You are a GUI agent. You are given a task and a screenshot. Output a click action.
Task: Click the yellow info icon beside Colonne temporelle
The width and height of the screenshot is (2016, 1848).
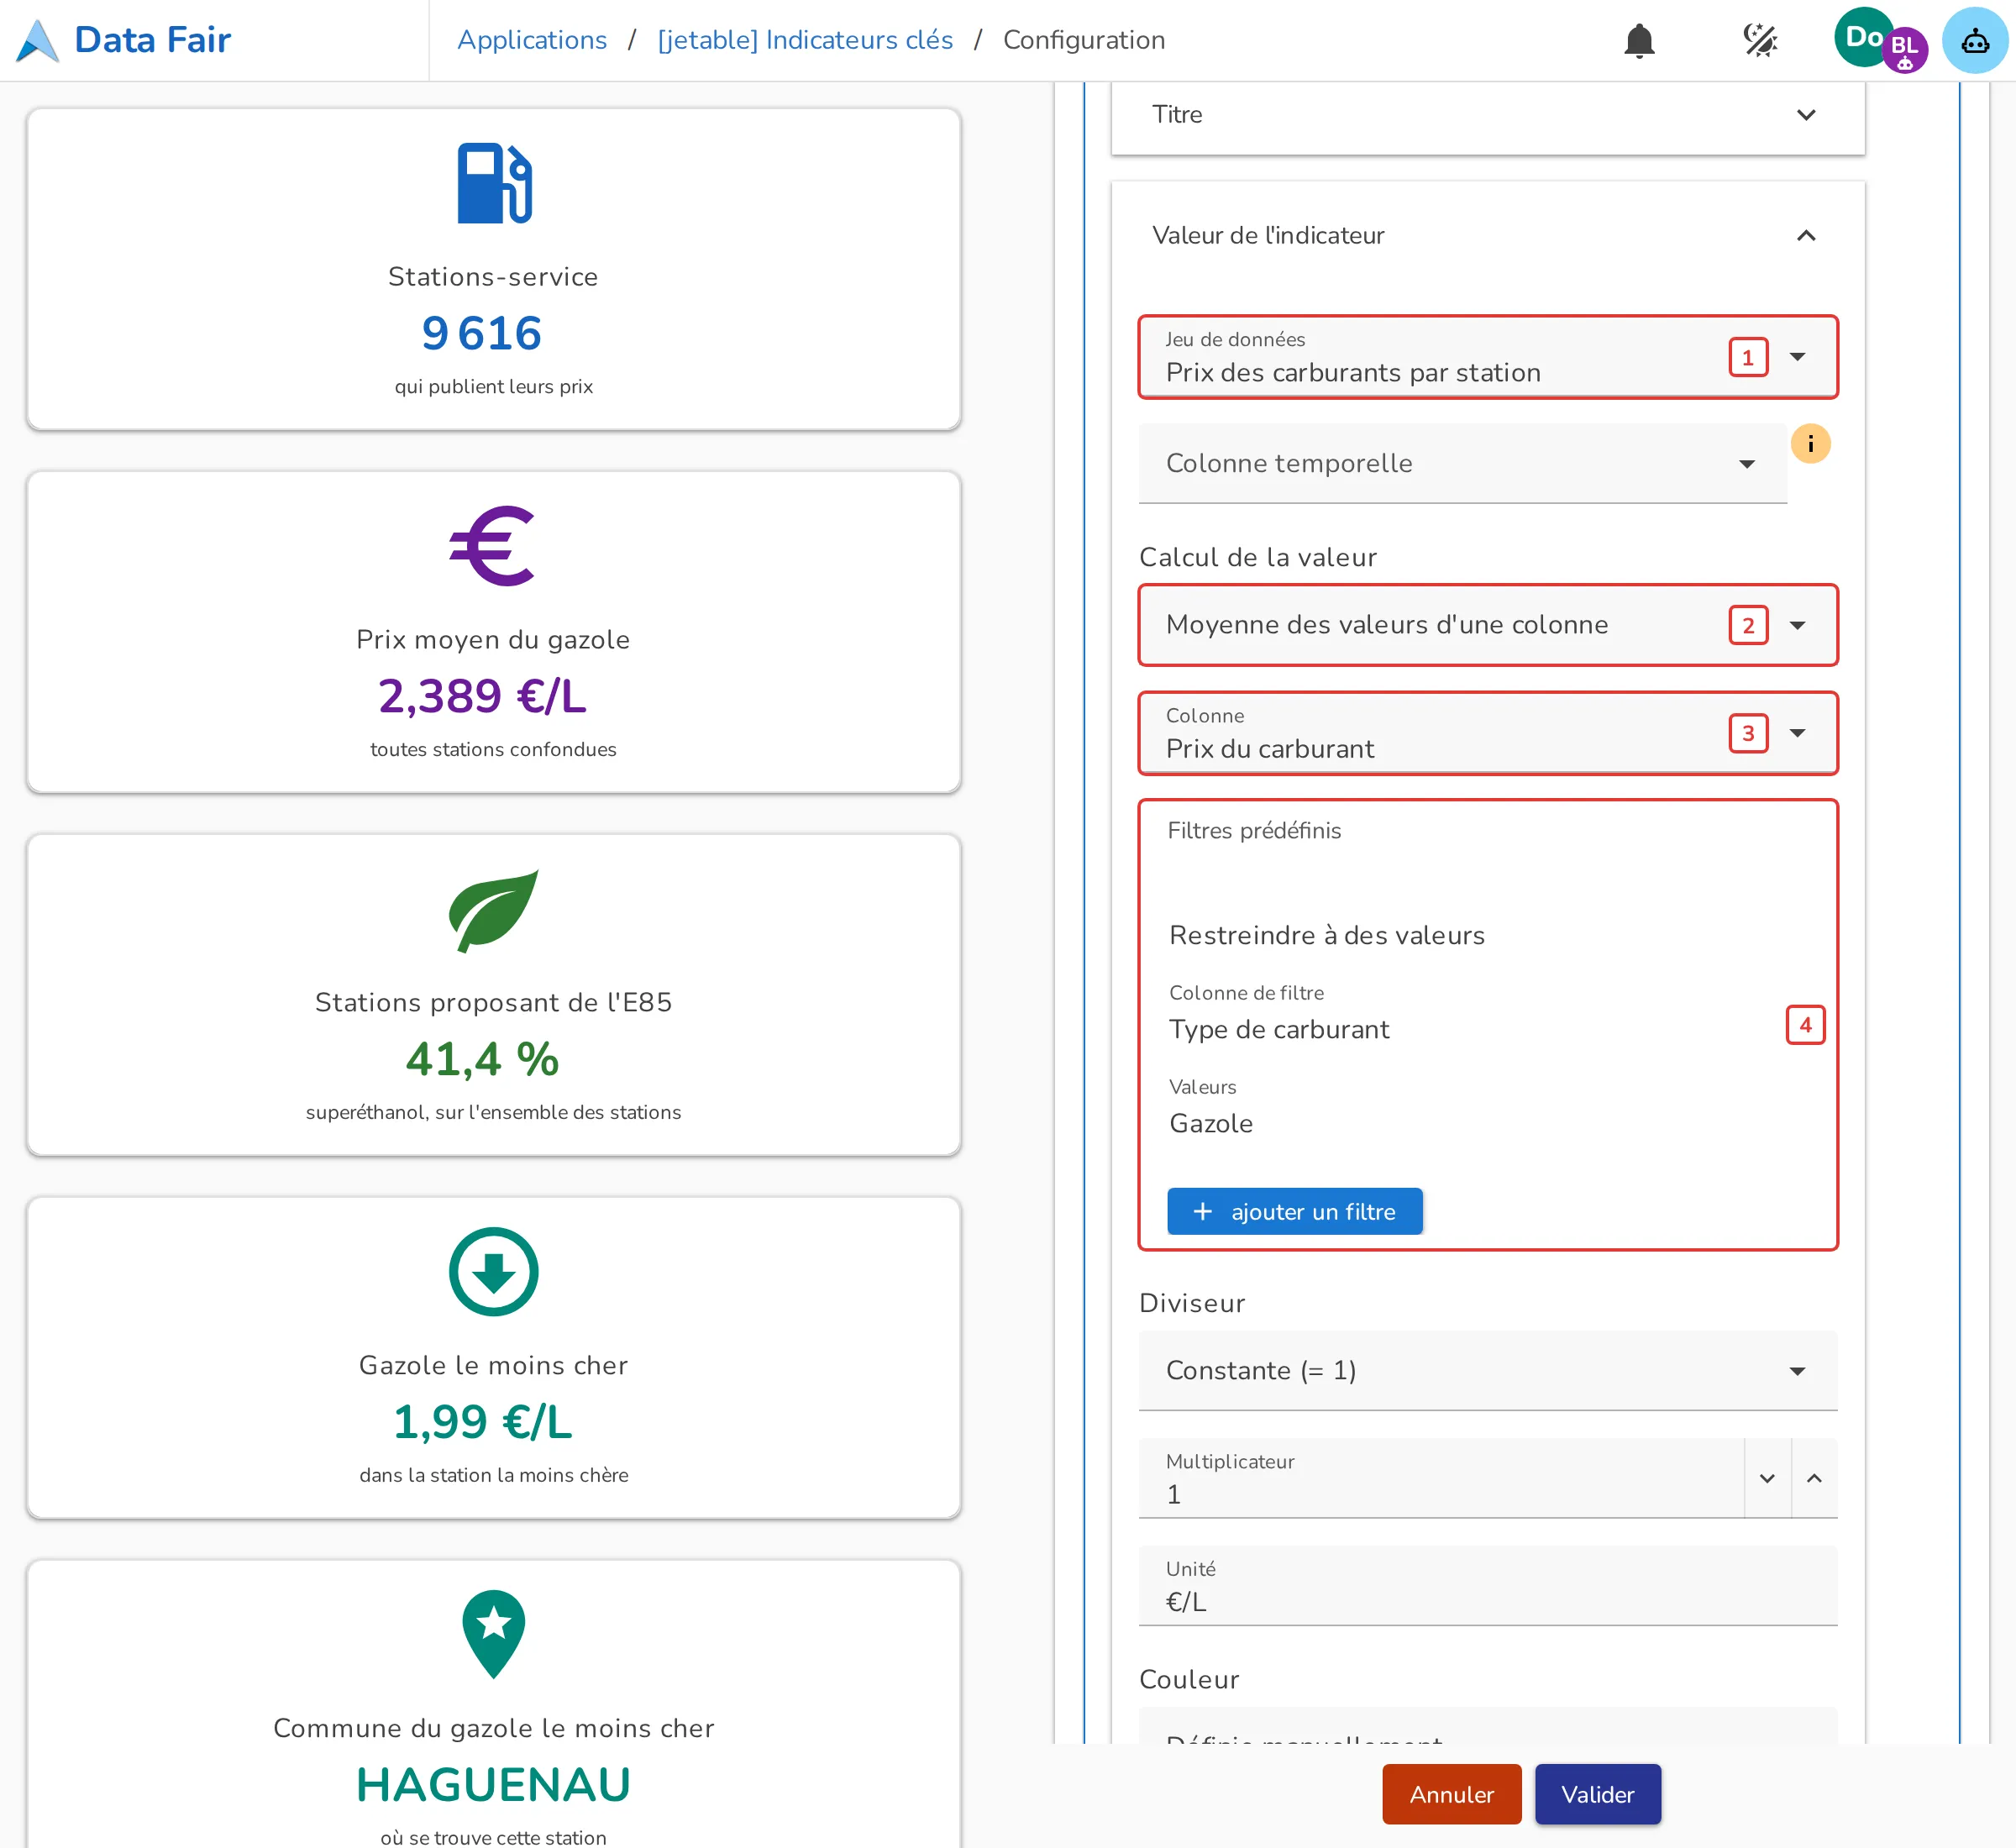point(1810,443)
